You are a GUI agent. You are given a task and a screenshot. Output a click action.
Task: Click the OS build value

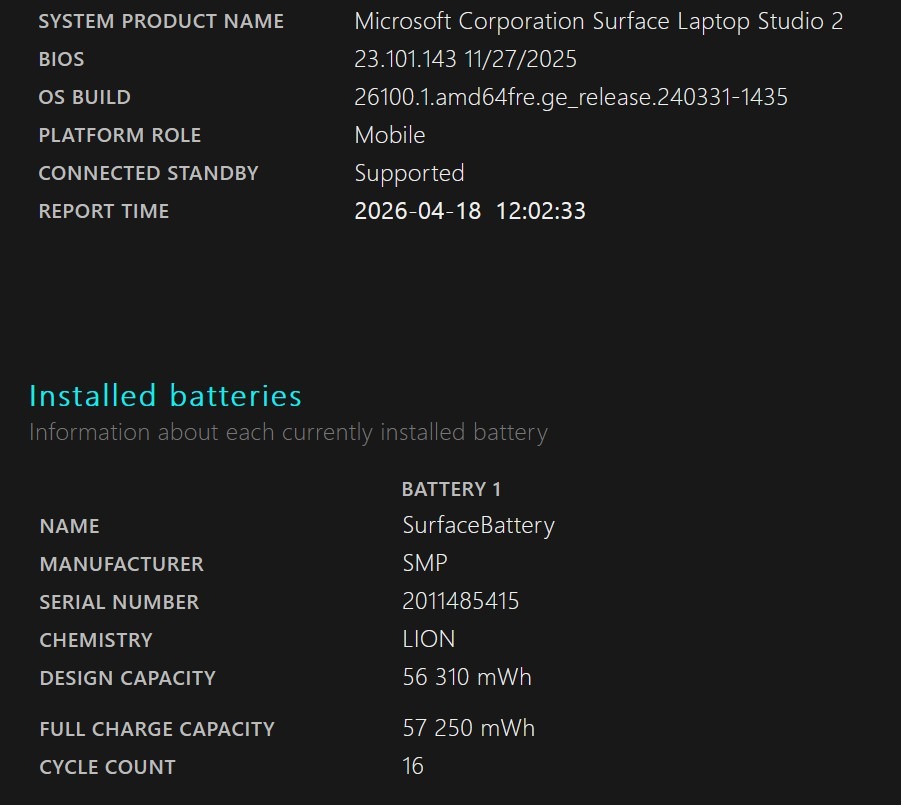[570, 97]
